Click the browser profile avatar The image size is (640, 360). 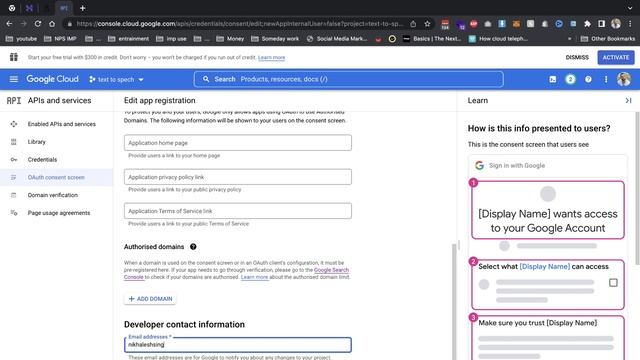pos(616,24)
